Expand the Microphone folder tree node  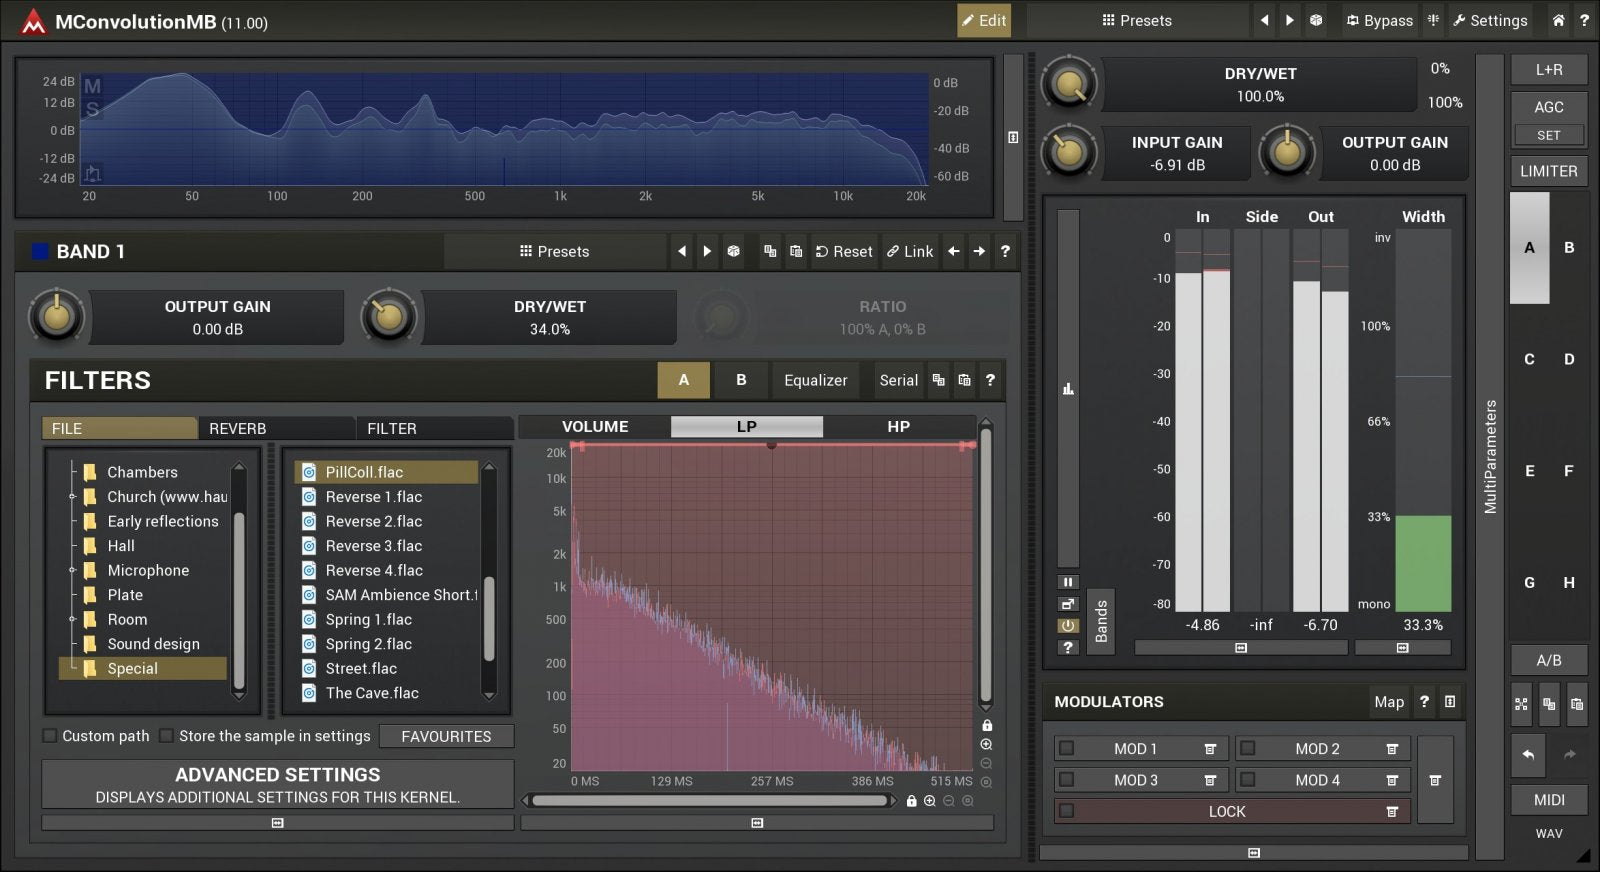tap(72, 570)
